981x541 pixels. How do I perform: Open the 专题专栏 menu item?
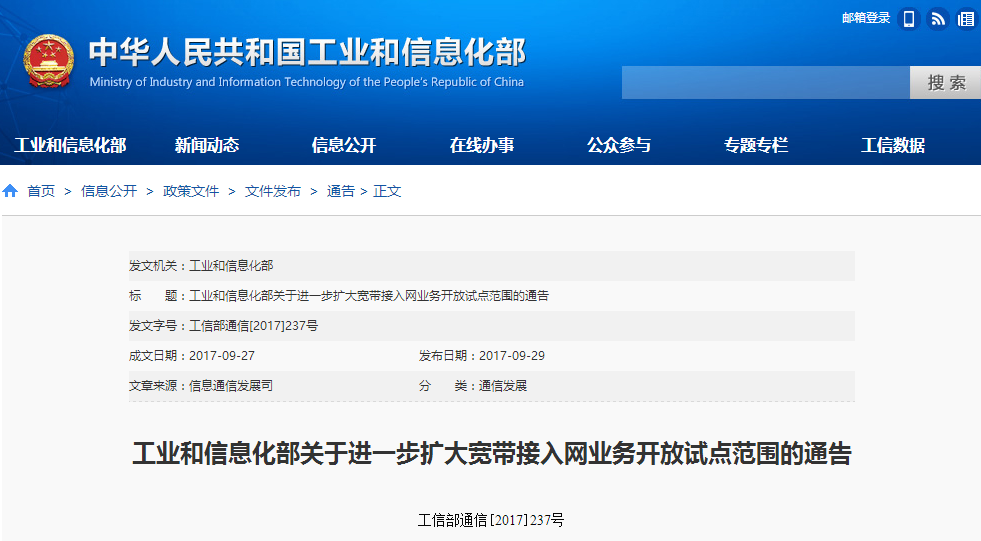756,145
